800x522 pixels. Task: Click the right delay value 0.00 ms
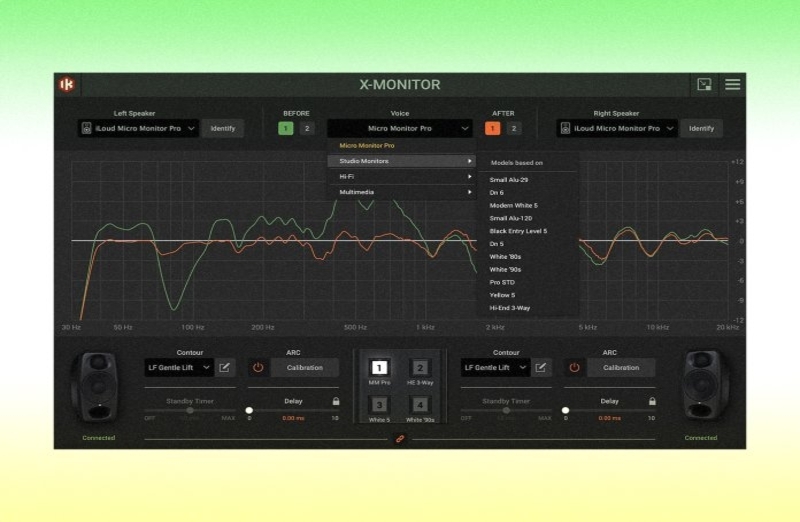[x=610, y=418]
